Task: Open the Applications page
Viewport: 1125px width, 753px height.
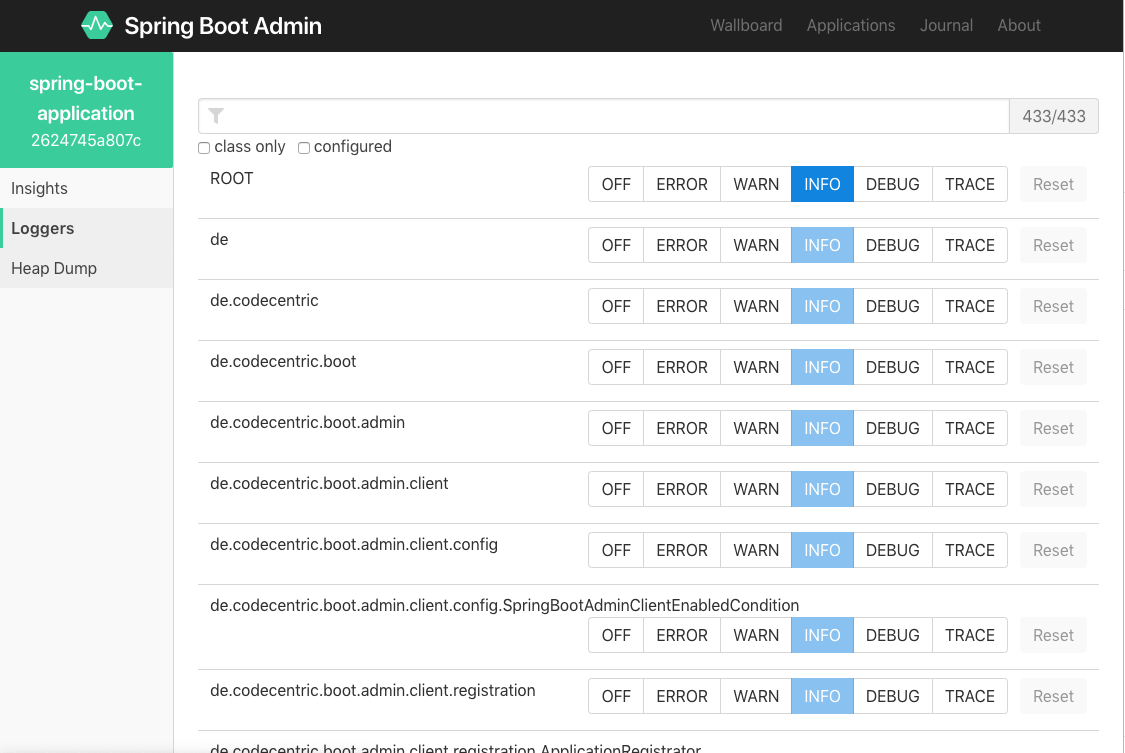Action: pos(851,25)
